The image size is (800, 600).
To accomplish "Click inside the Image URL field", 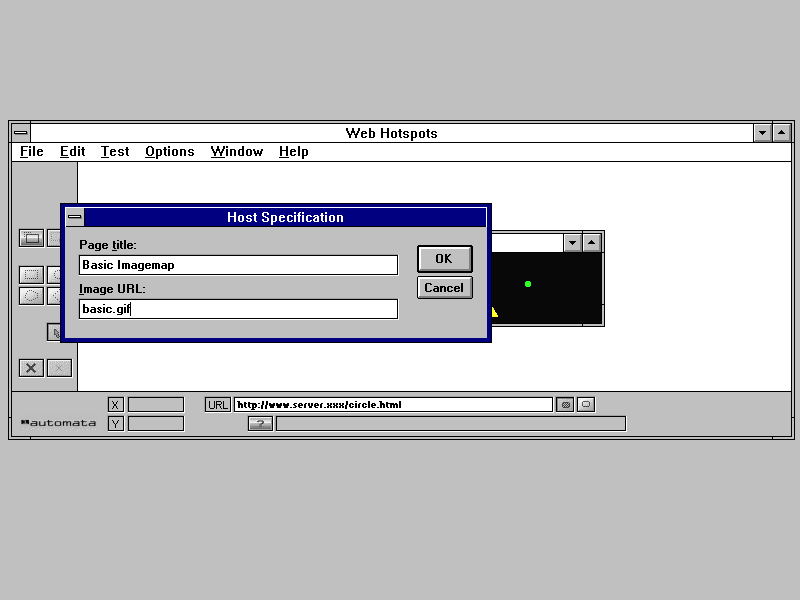I will 238,309.
